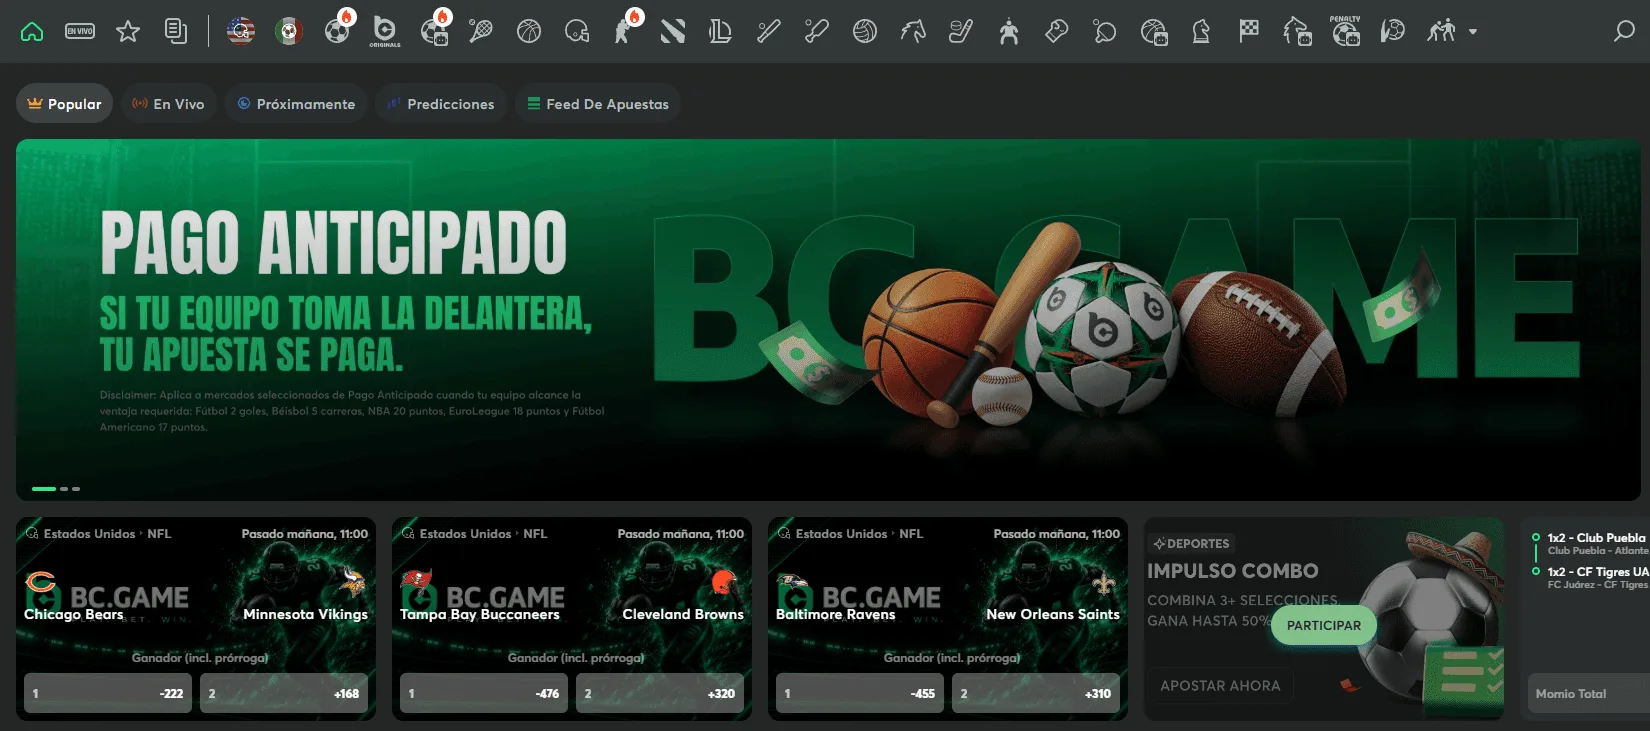Select the volleyball icon
The height and width of the screenshot is (731, 1650).
865,32
